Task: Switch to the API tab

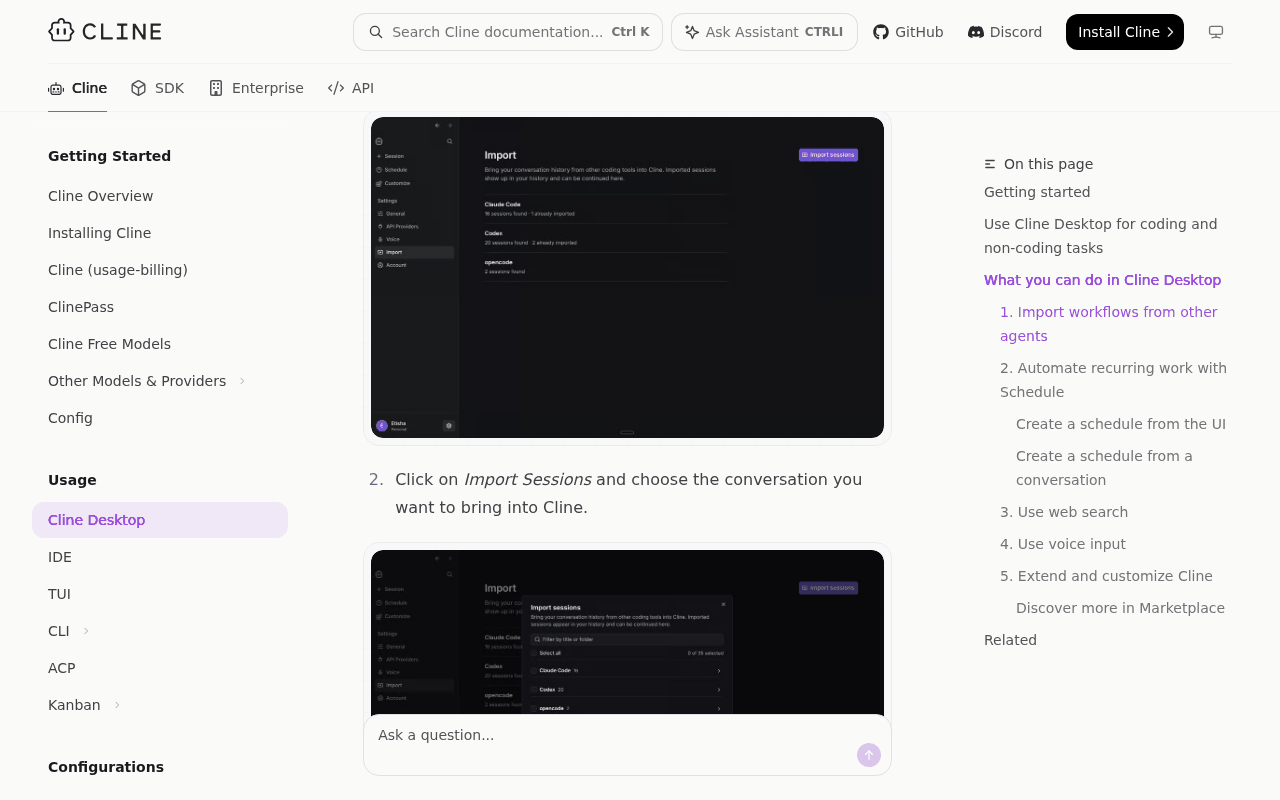Action: pyautogui.click(x=351, y=88)
